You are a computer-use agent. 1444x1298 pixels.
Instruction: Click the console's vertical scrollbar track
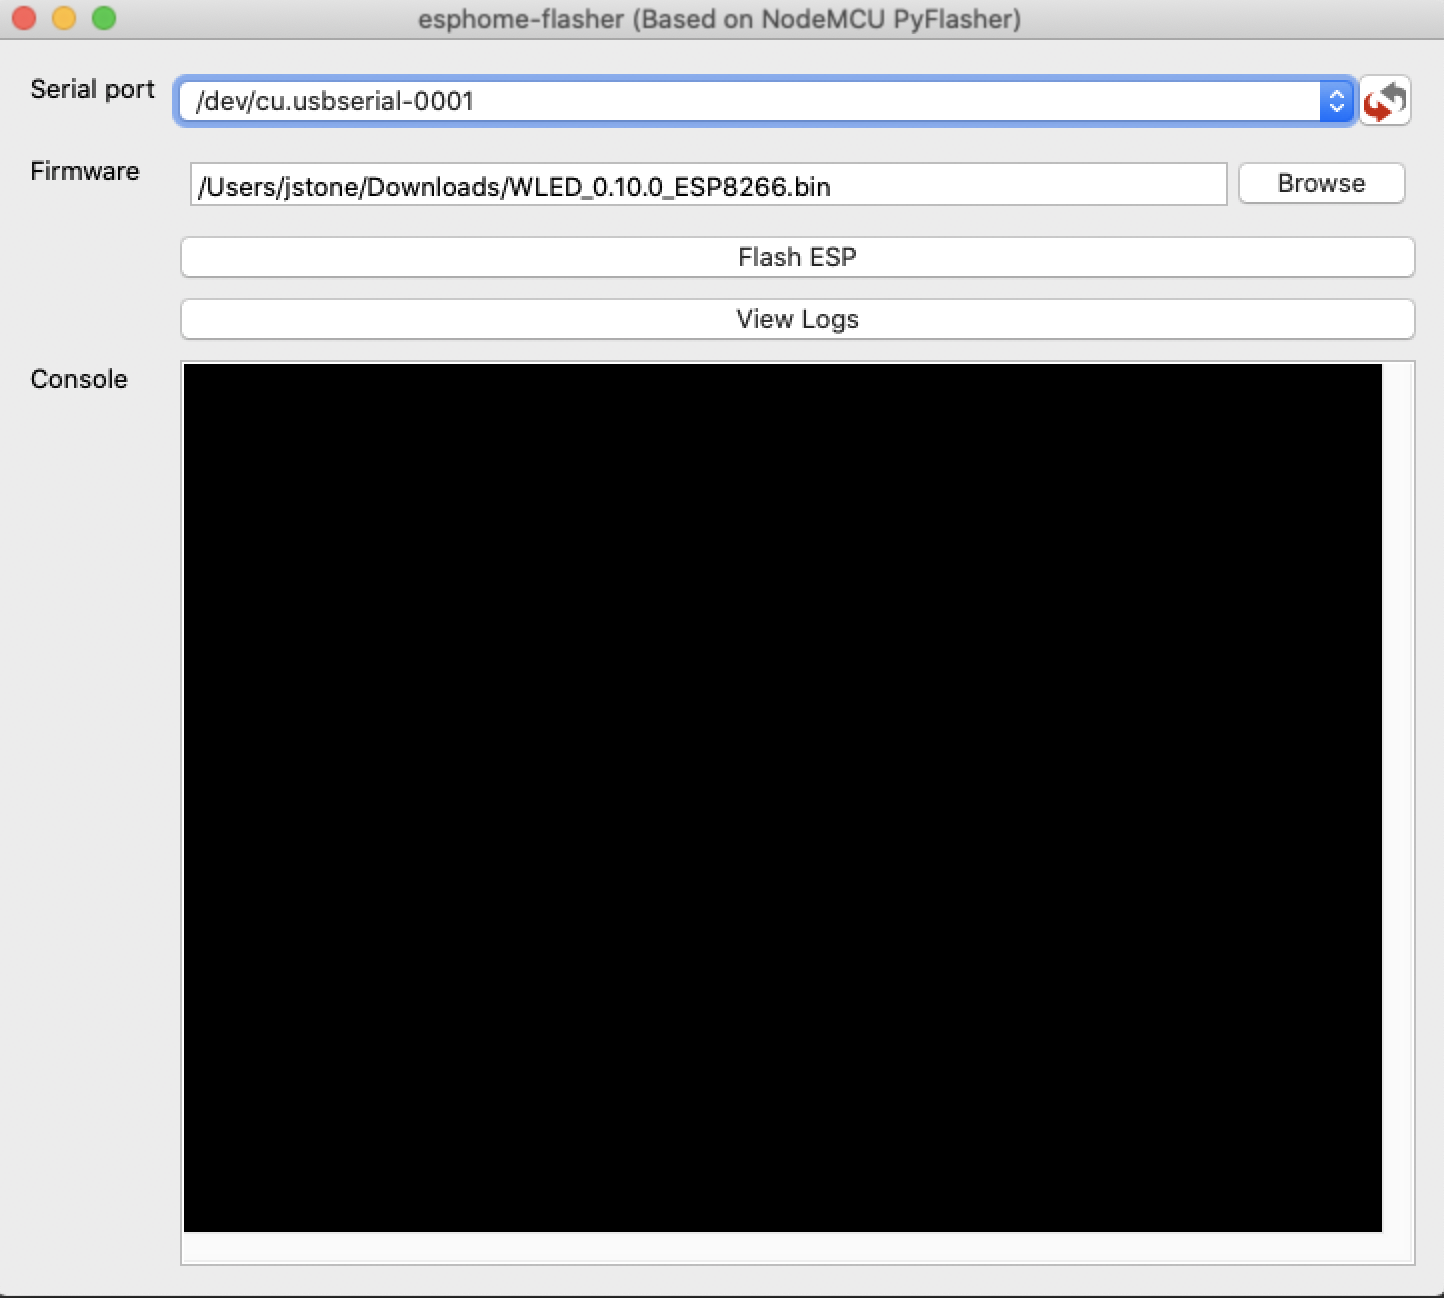click(x=1397, y=797)
